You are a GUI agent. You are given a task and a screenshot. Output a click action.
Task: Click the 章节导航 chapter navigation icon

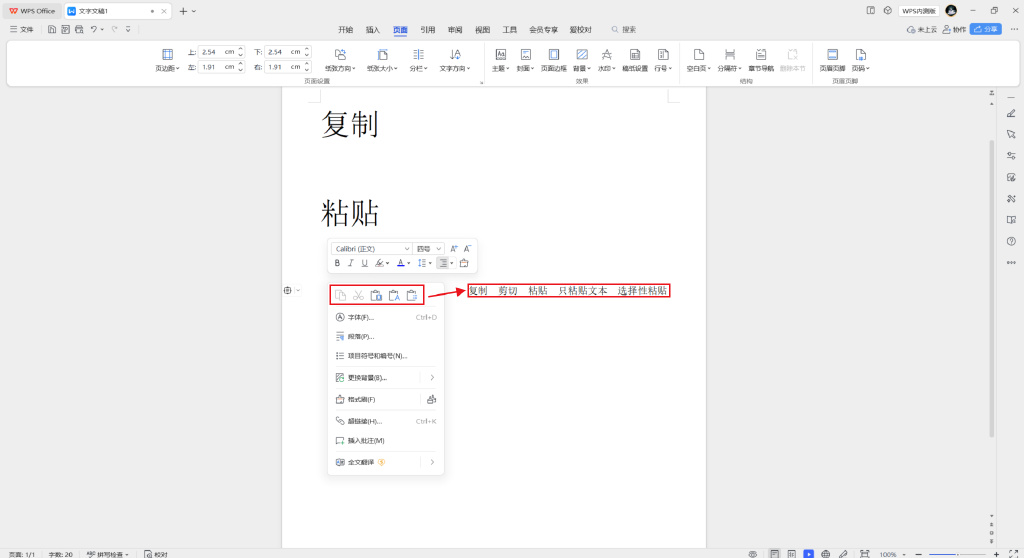[x=761, y=55]
